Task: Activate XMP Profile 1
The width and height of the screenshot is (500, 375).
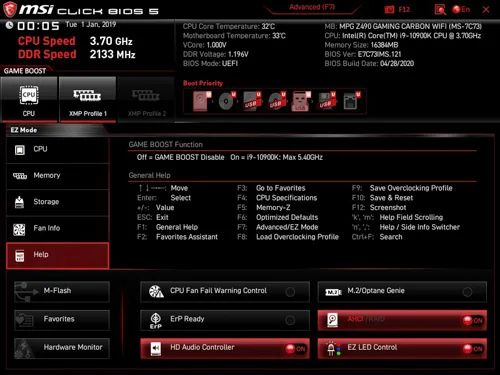Action: click(x=88, y=99)
